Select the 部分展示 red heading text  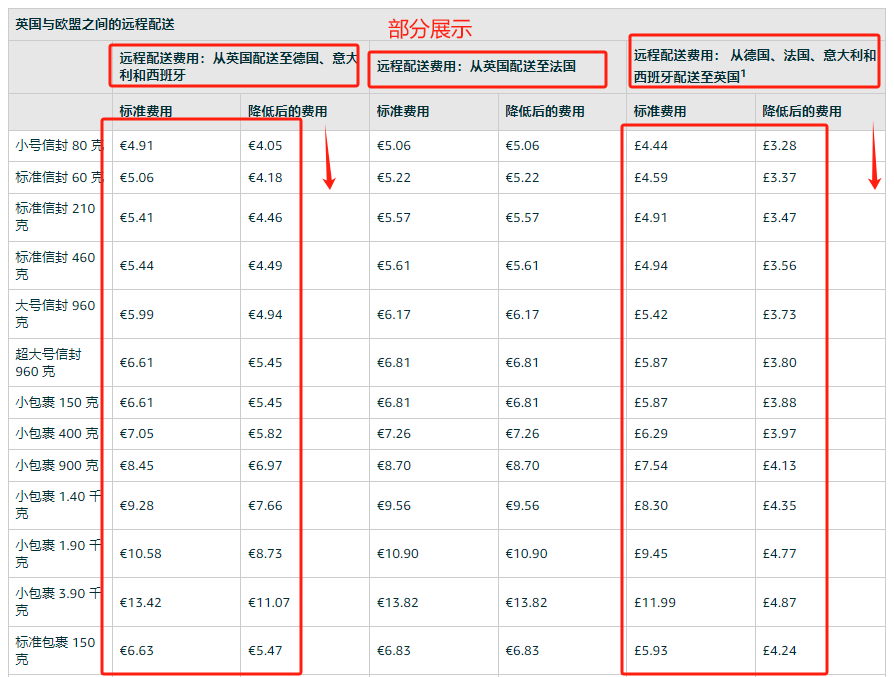click(x=430, y=28)
